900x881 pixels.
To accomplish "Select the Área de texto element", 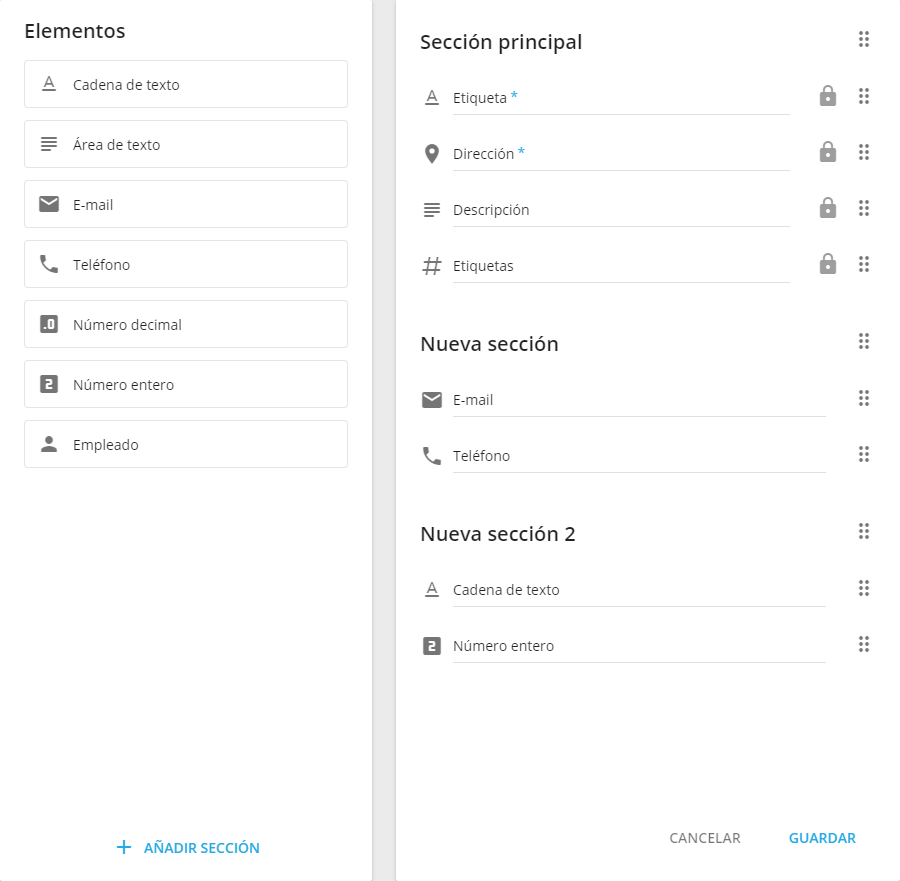I will (x=186, y=144).
